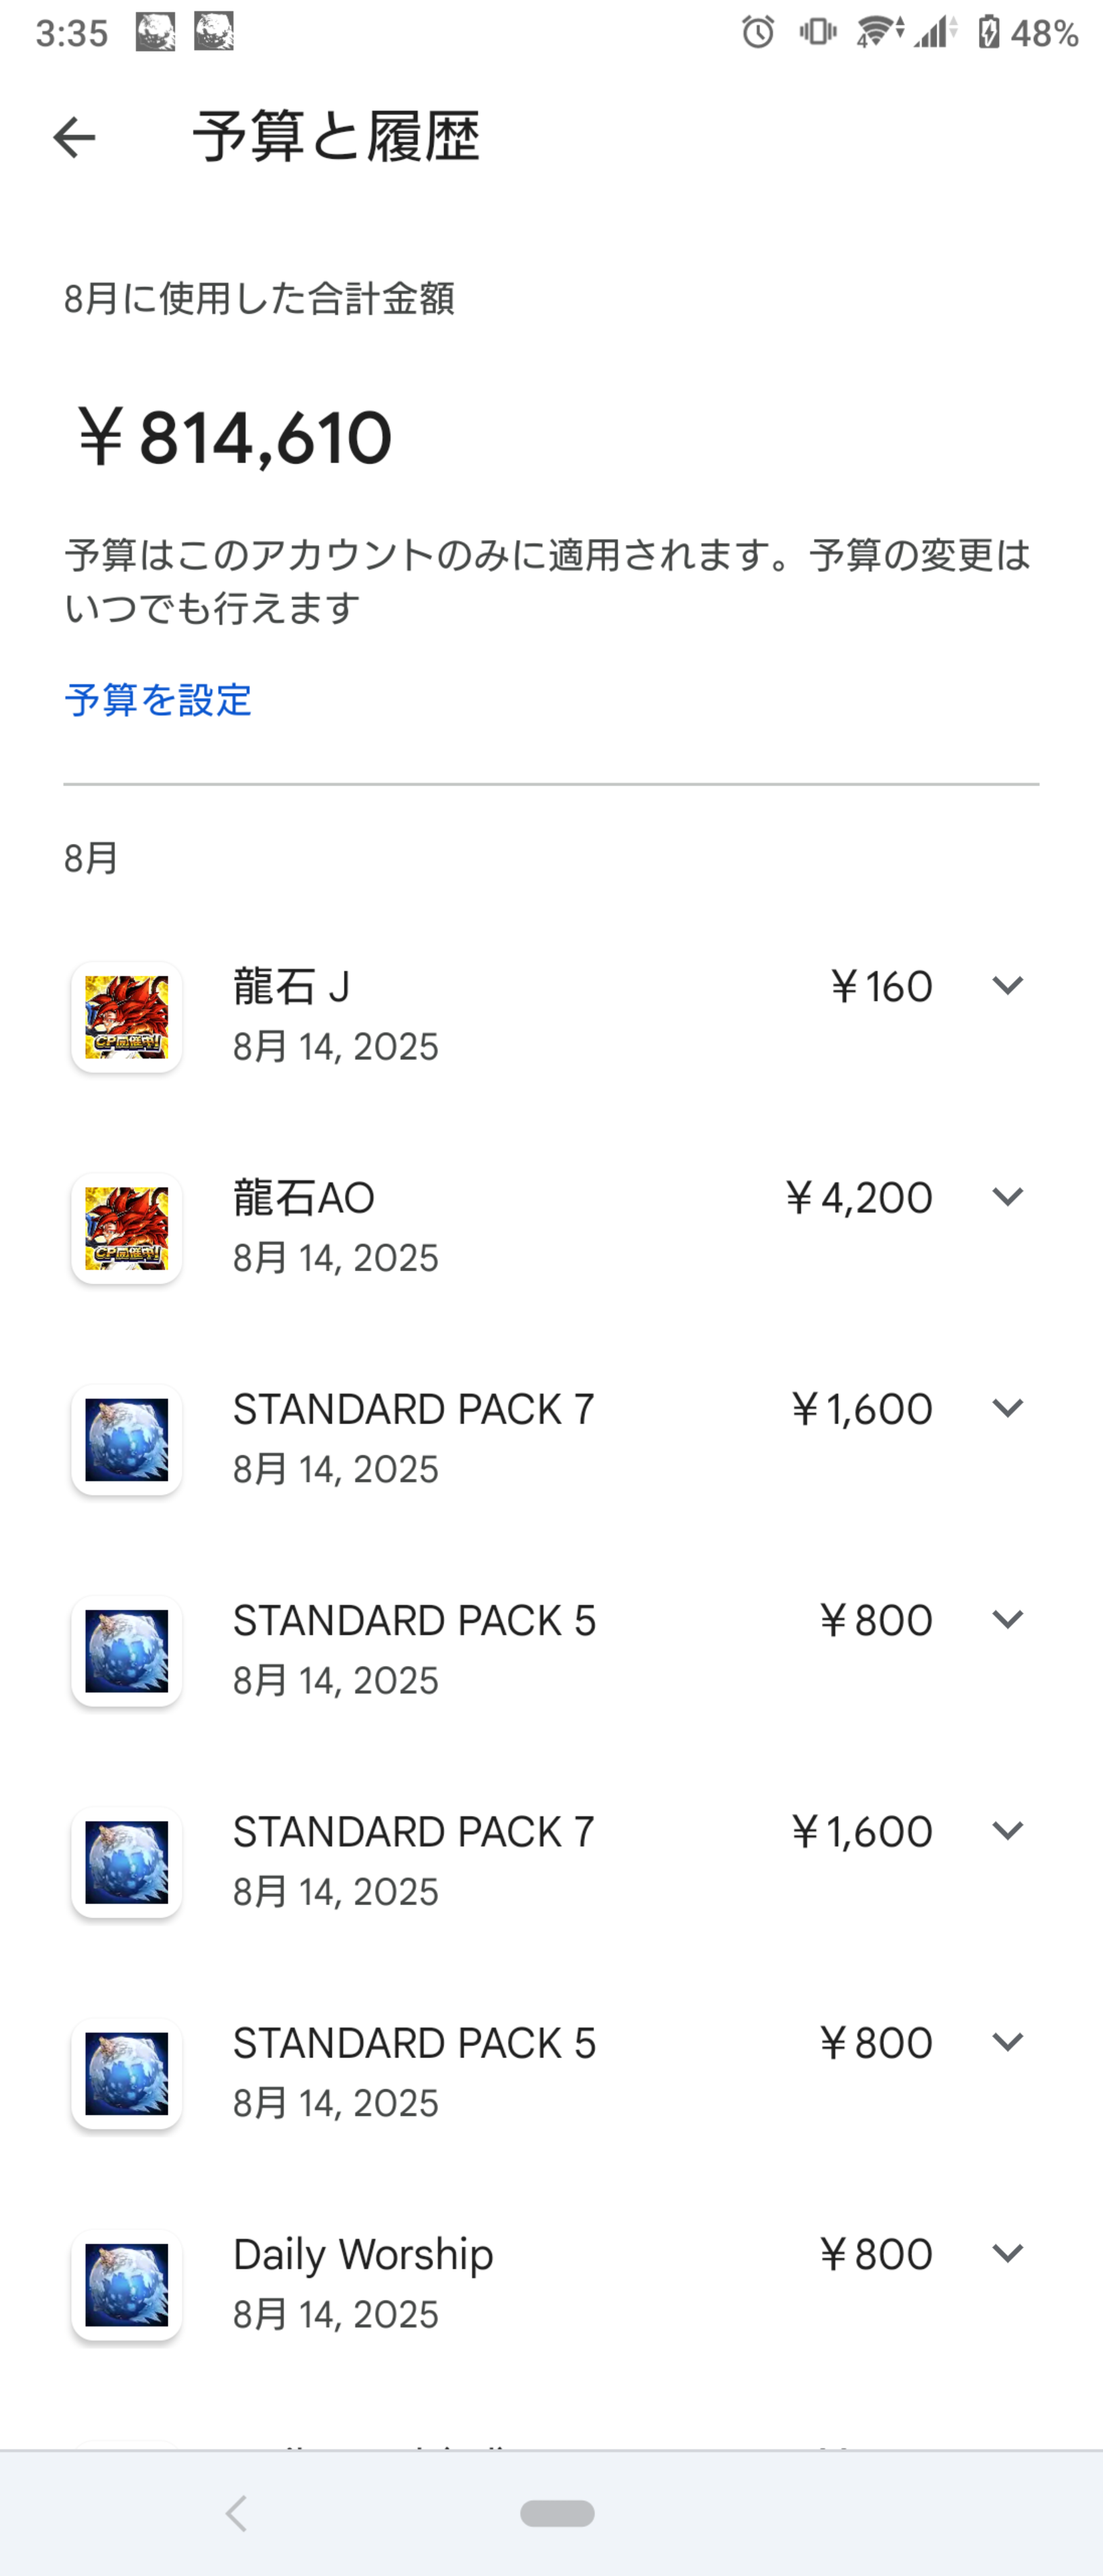The width and height of the screenshot is (1103, 2576).
Task: Tap the first STANDARD PACK 7 app icon
Action: [x=127, y=1440]
